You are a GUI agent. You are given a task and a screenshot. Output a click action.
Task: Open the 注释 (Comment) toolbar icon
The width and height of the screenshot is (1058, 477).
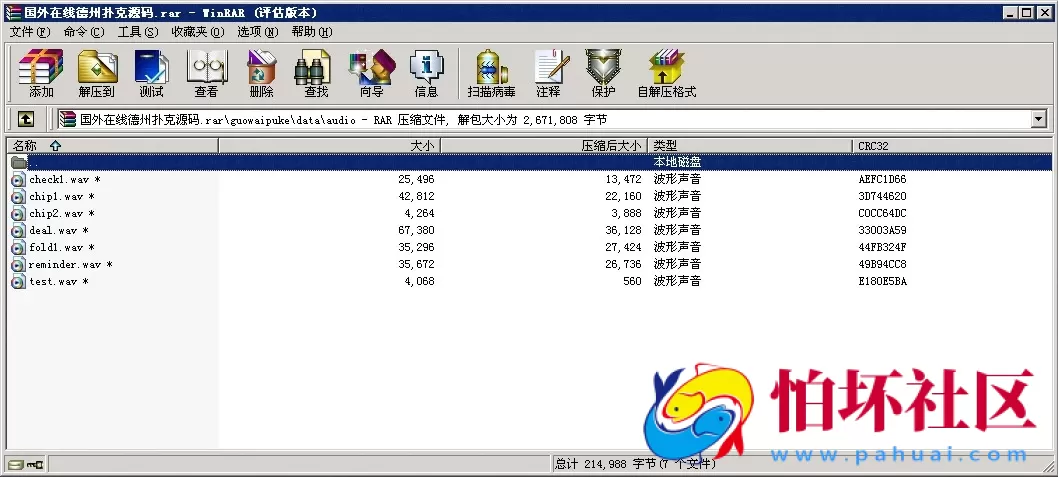(x=548, y=73)
